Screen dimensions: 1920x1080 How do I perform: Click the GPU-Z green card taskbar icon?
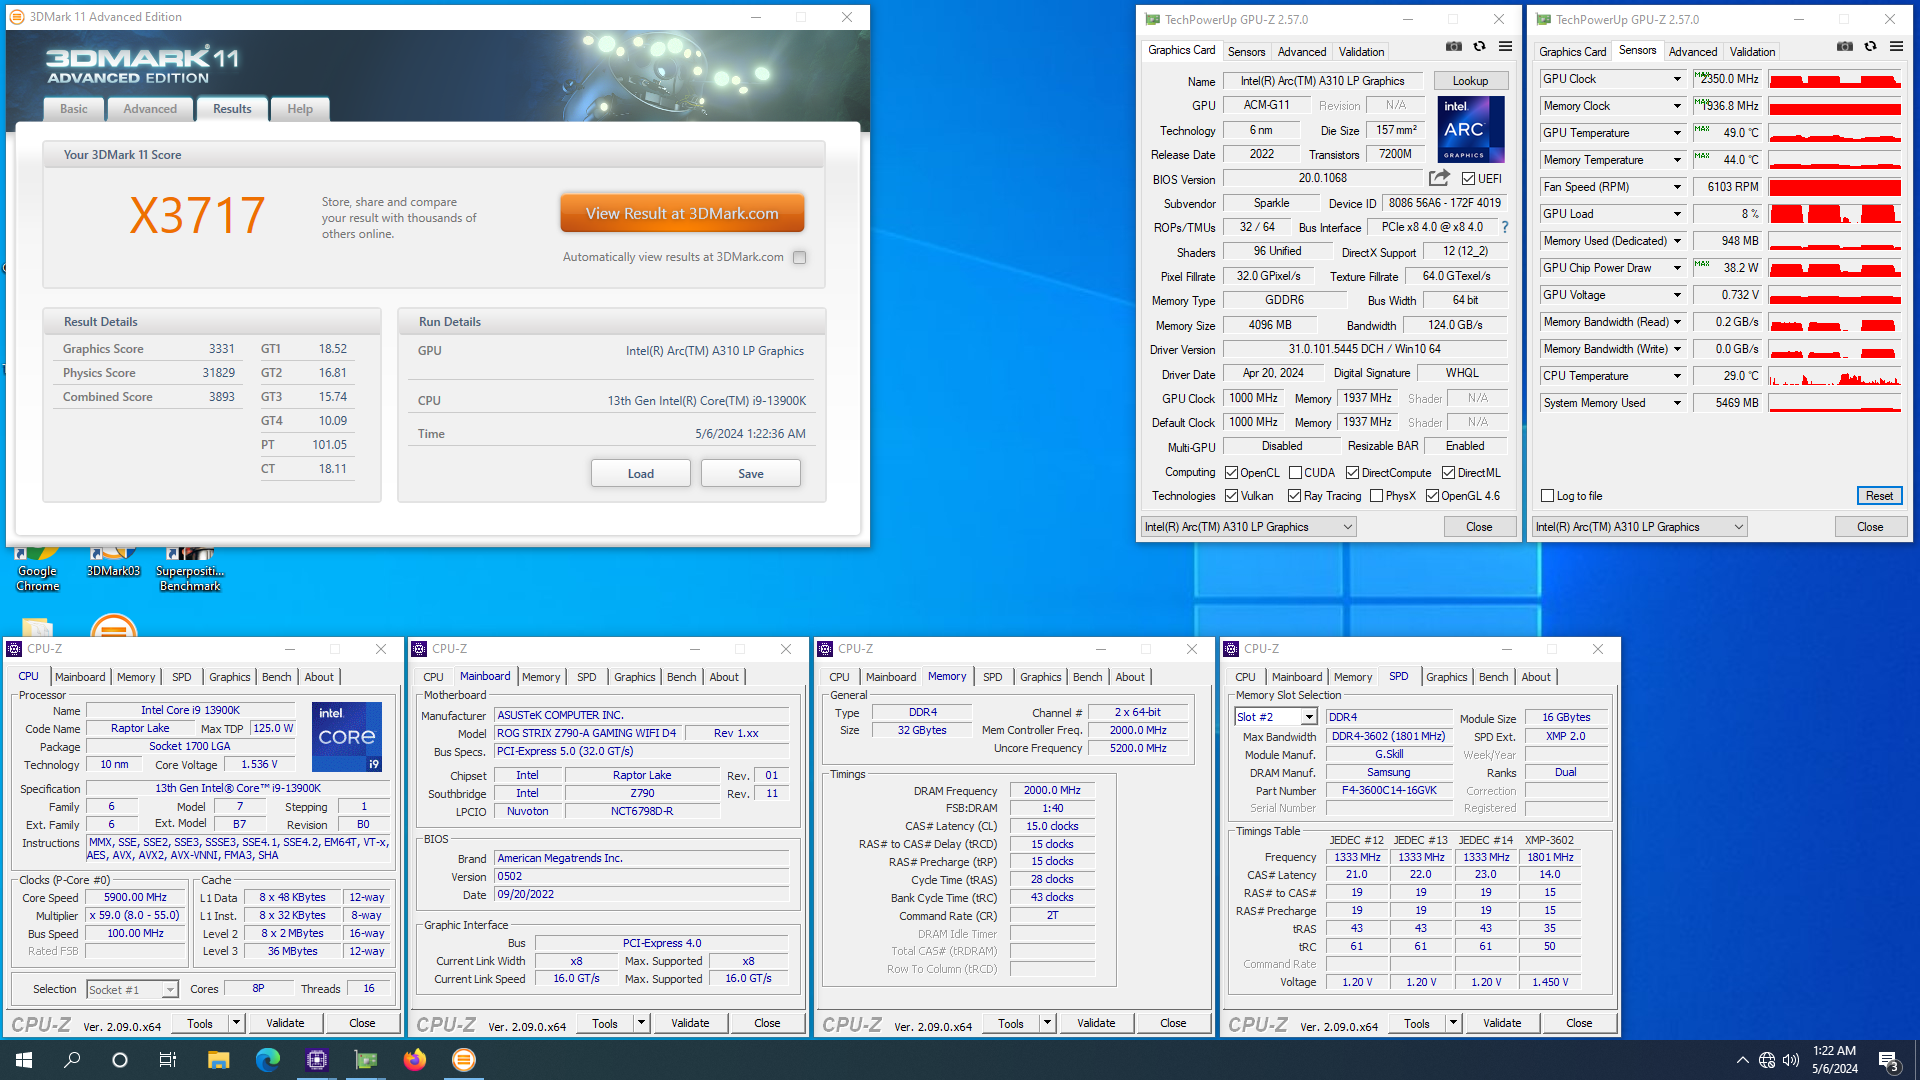(x=366, y=1060)
